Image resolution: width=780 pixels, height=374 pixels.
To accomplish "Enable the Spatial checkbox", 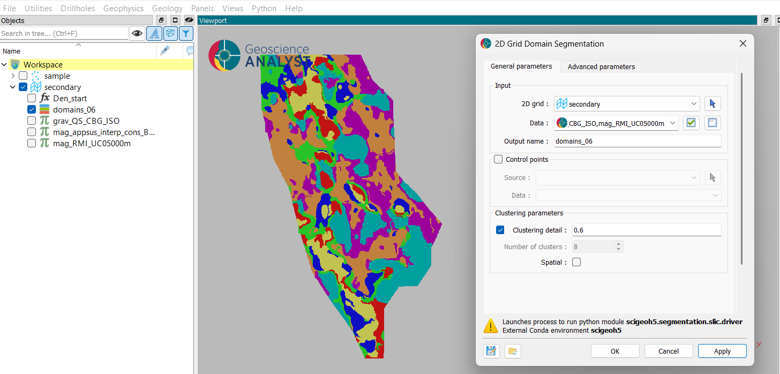I will tap(576, 263).
